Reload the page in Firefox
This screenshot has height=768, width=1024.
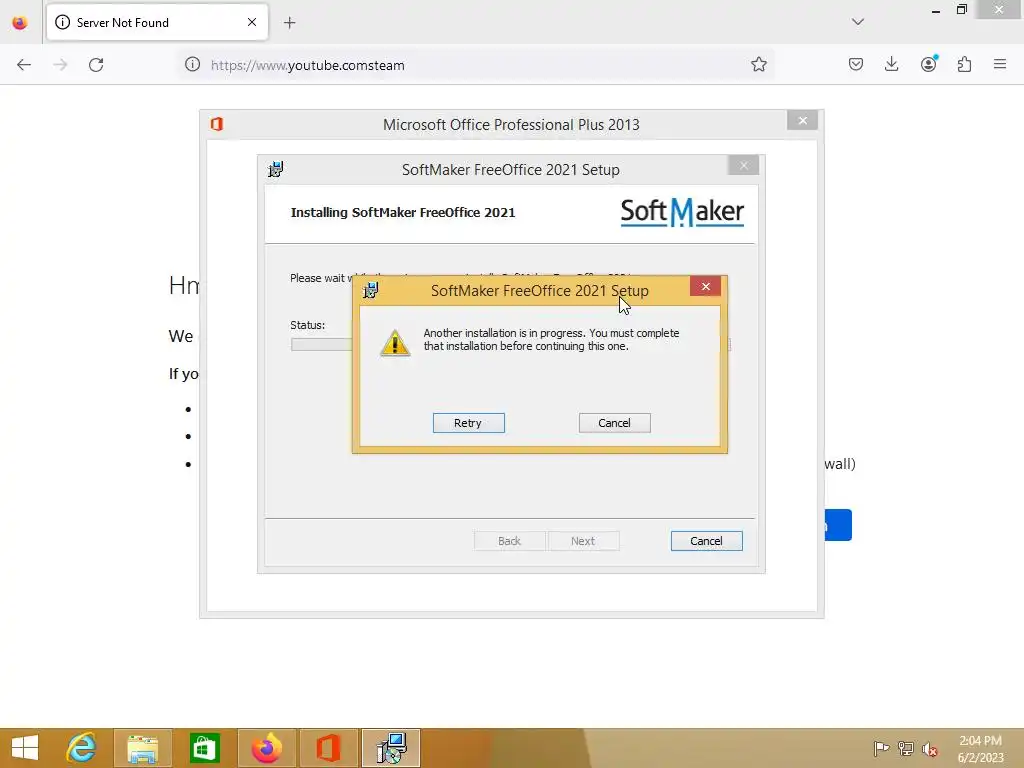(96, 65)
